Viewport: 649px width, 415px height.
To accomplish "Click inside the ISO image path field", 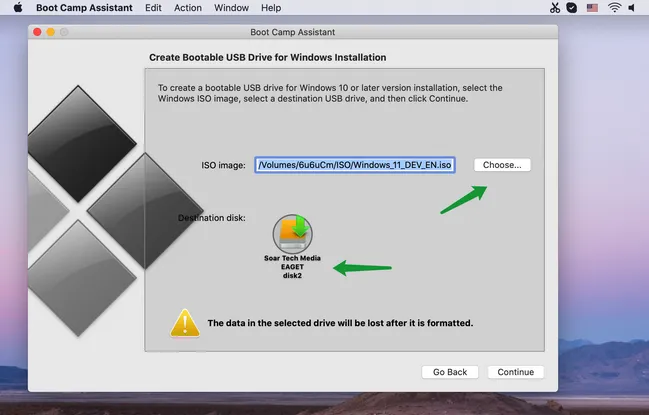I will (355, 165).
